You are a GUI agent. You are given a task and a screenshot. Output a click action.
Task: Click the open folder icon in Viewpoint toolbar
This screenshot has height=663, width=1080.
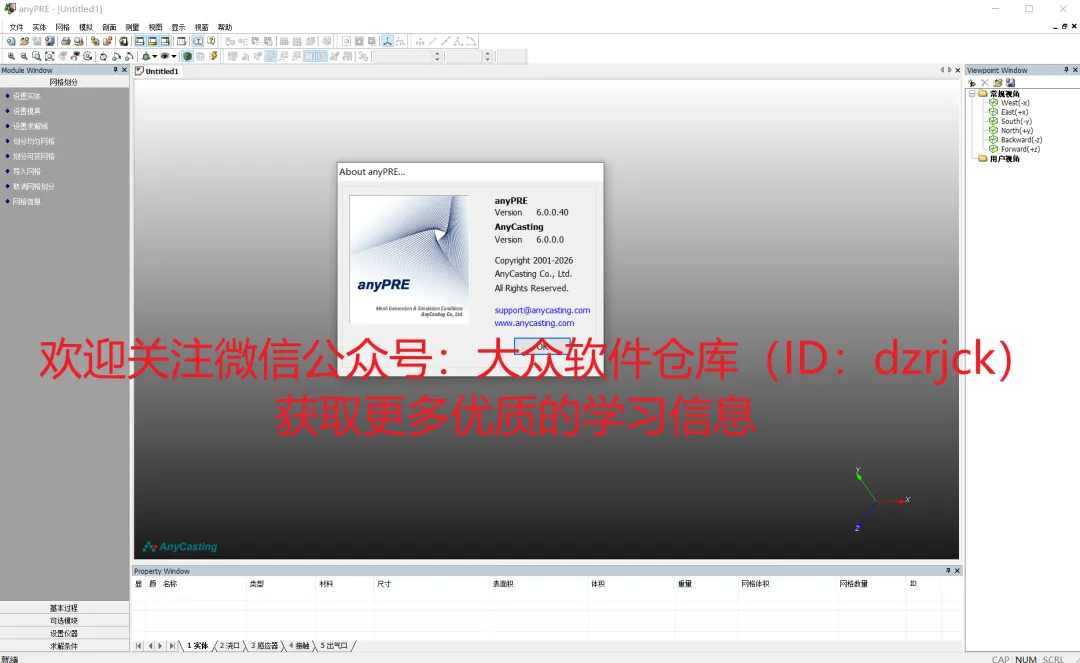[x=997, y=83]
